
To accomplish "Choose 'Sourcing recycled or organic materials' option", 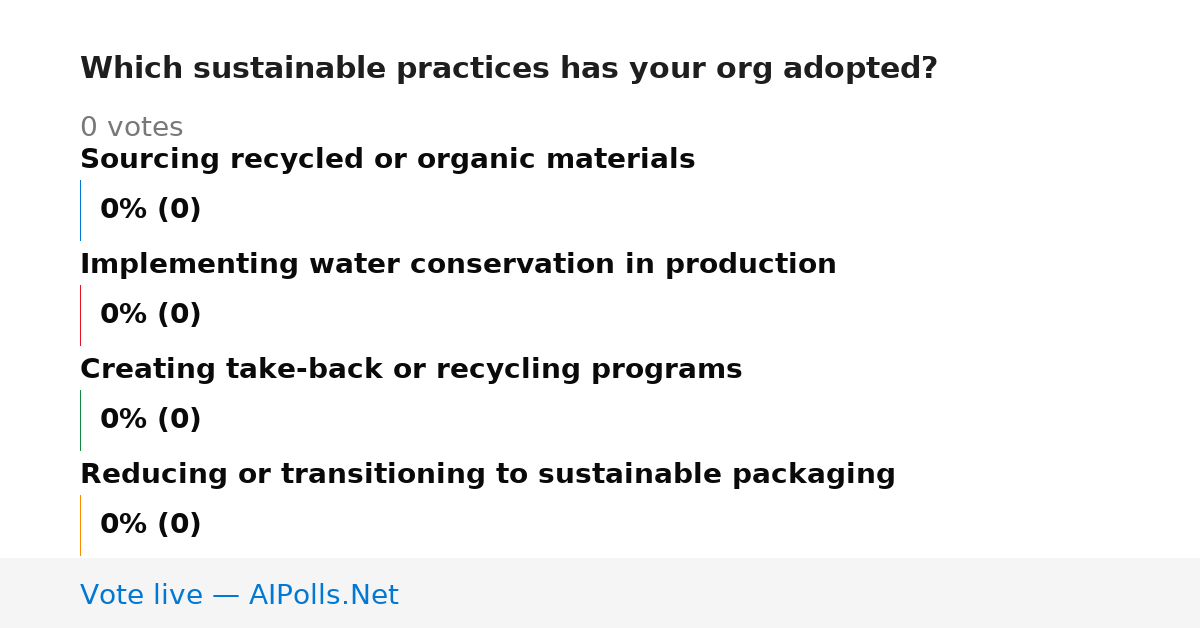I will 387,160.
